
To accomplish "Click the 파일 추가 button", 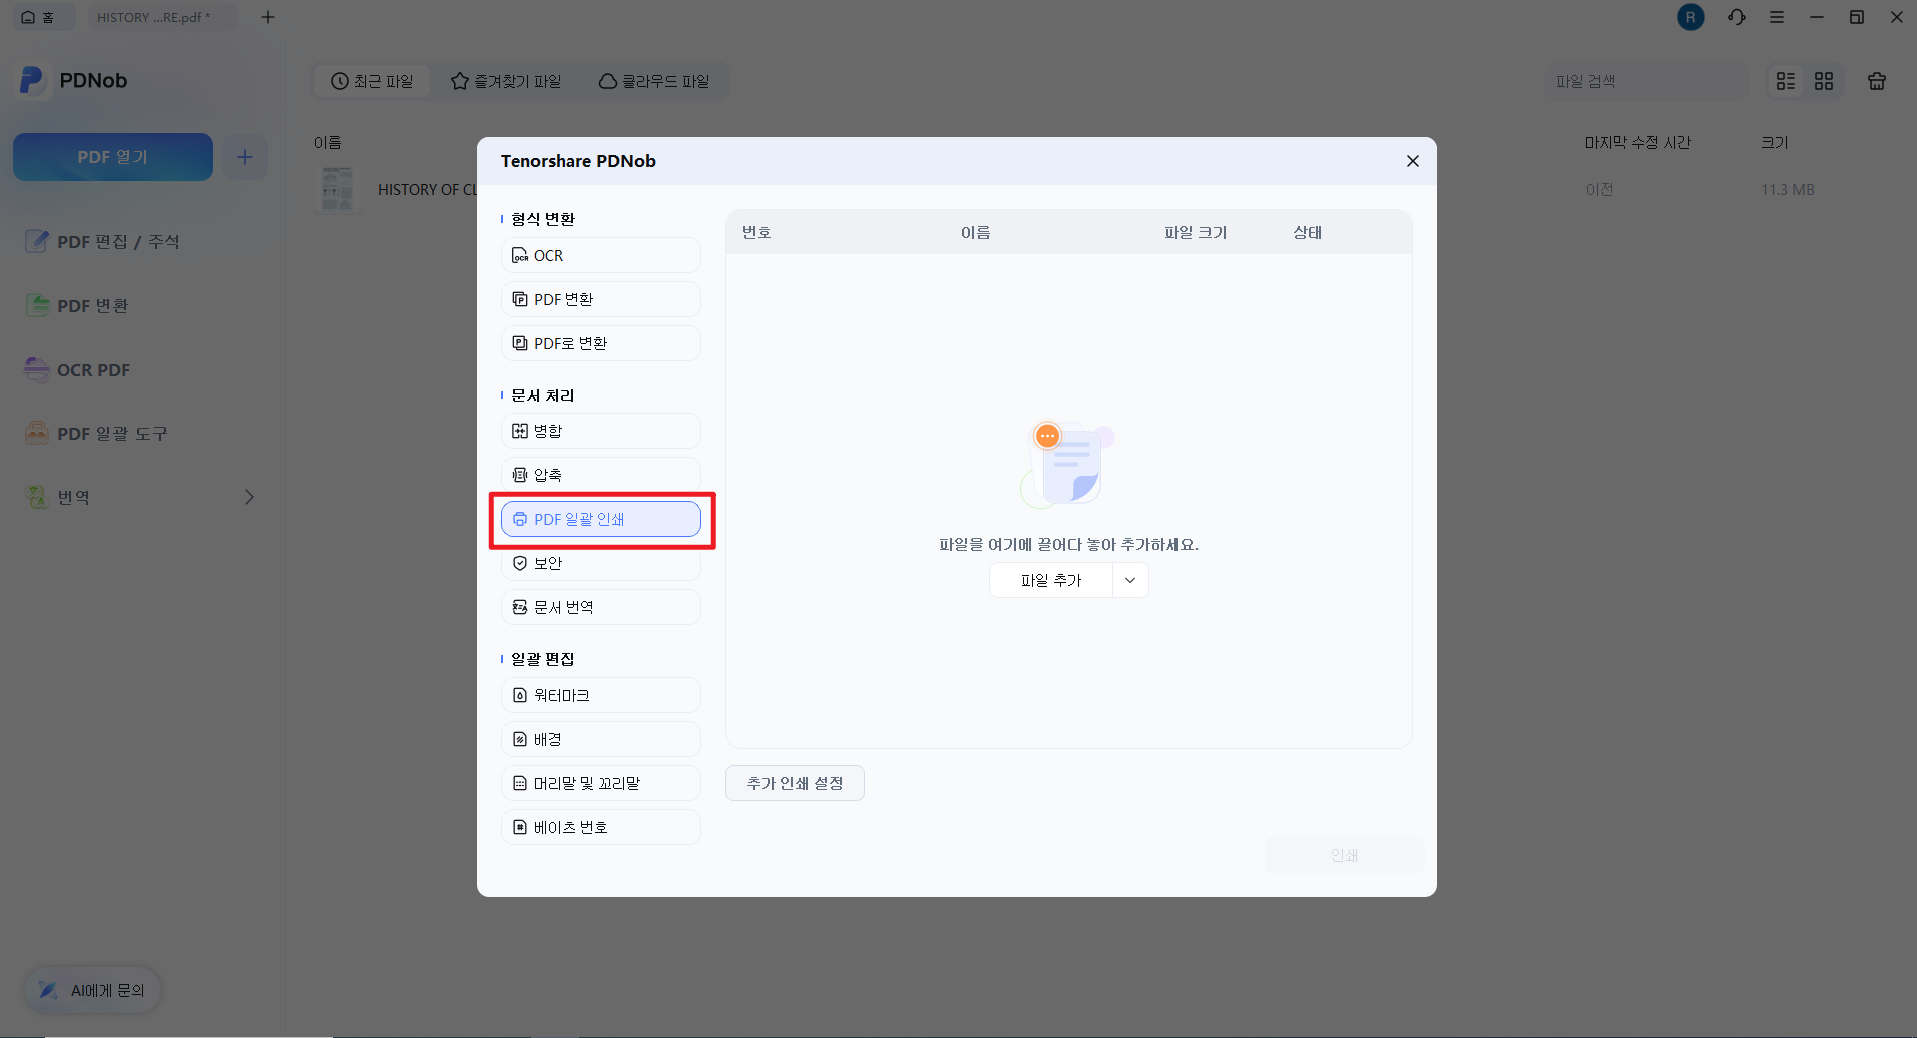I will [1051, 580].
